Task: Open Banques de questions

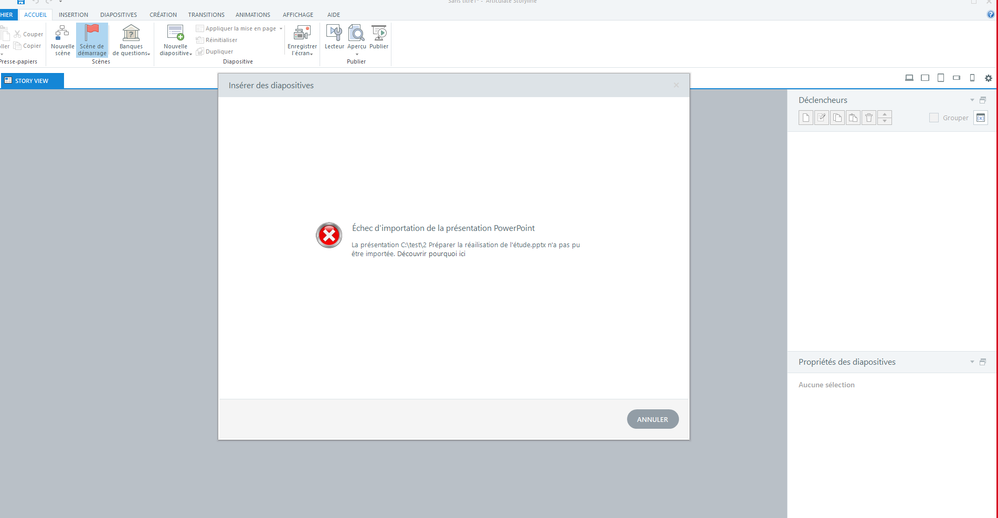Action: tap(131, 40)
